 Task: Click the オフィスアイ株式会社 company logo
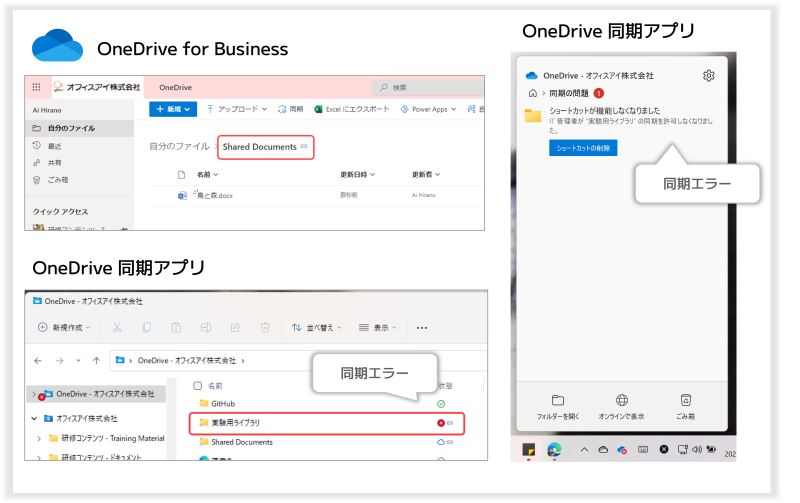coord(97,87)
